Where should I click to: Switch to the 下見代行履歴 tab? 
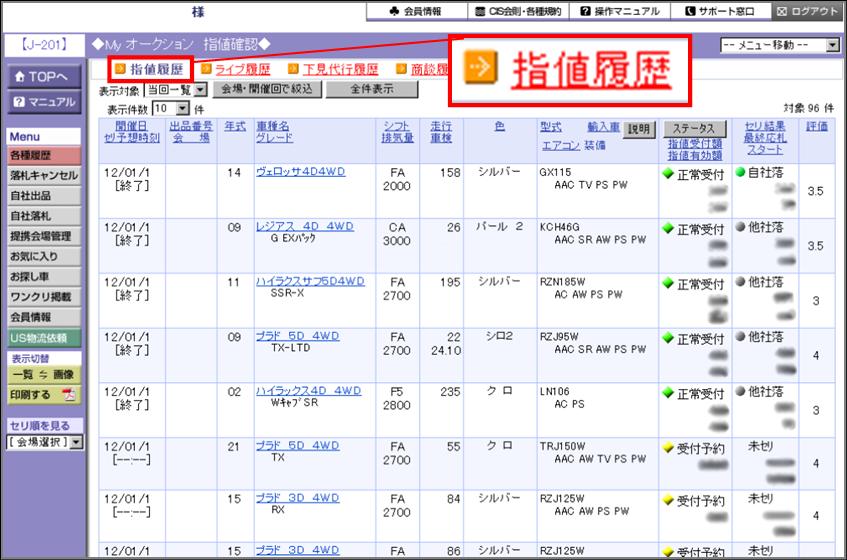tap(340, 69)
